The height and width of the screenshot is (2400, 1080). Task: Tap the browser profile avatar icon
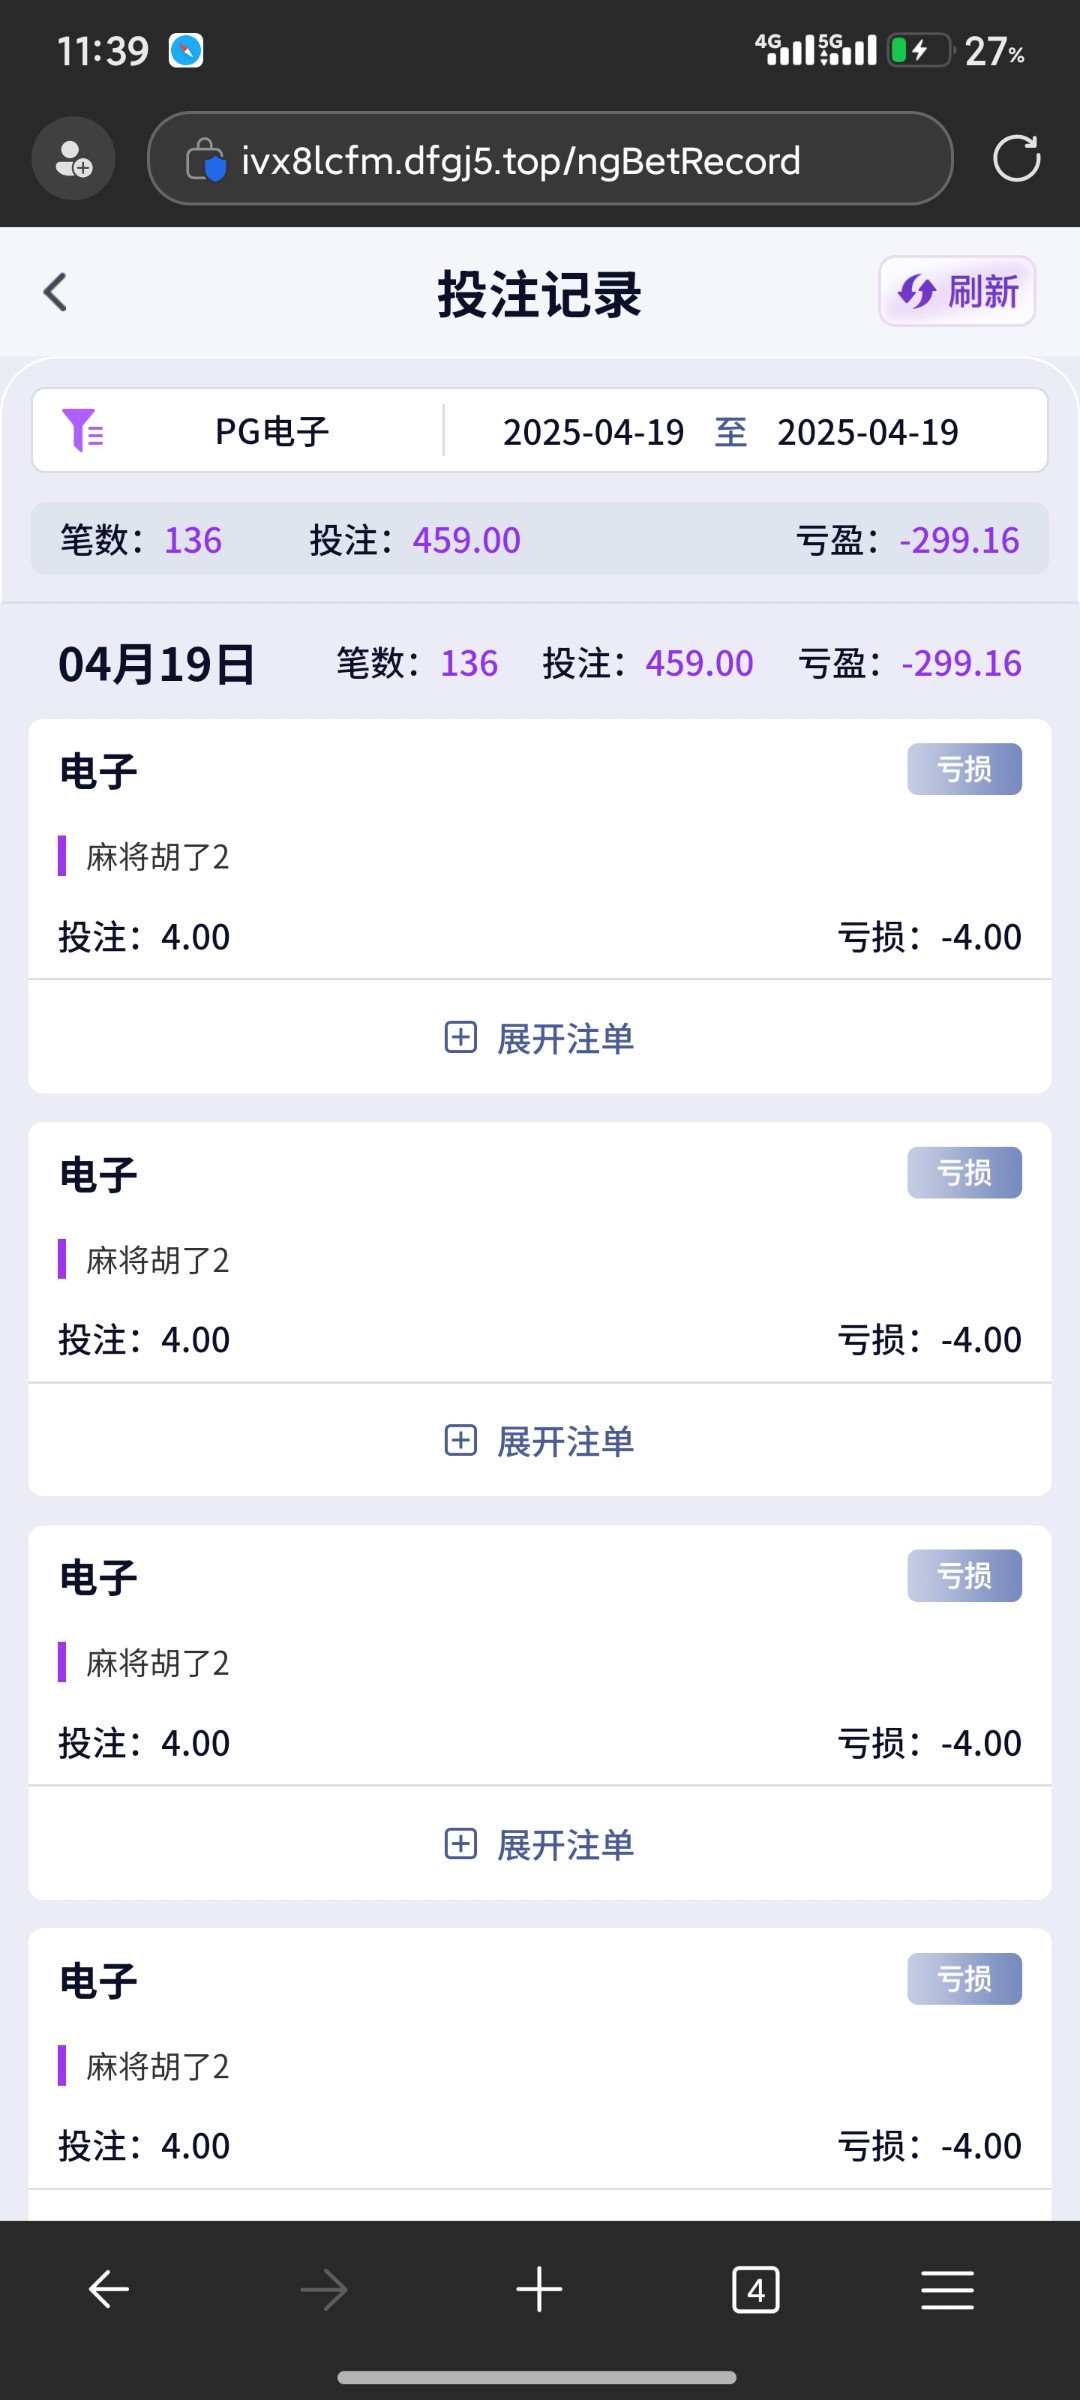[x=73, y=159]
